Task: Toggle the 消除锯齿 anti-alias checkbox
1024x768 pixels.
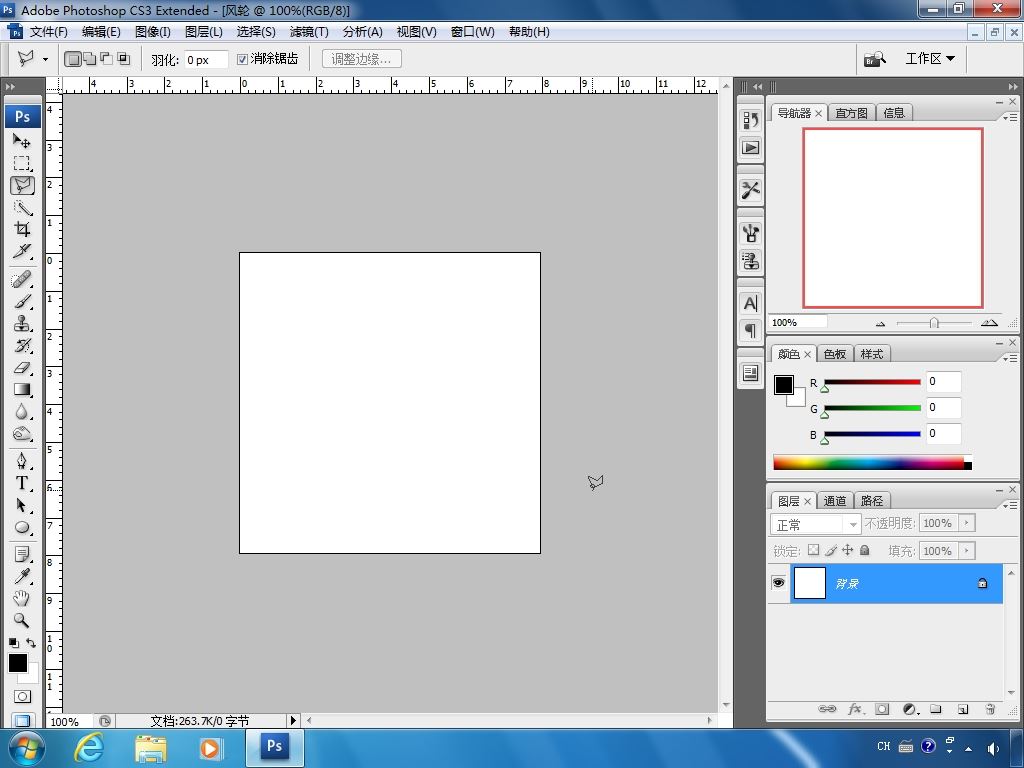Action: tap(242, 59)
